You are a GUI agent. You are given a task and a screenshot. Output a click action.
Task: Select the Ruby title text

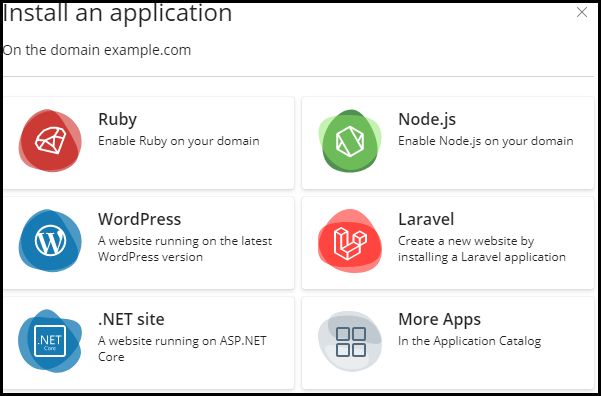pos(117,119)
